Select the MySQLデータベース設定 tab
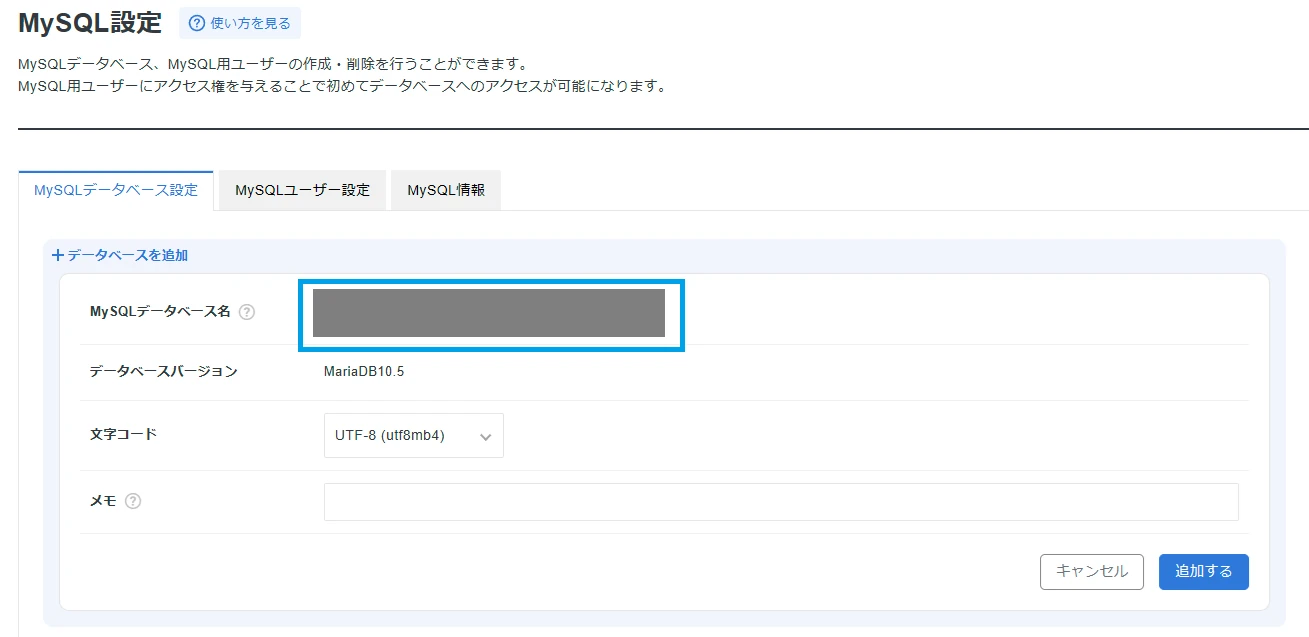The height and width of the screenshot is (637, 1309). (x=116, y=190)
